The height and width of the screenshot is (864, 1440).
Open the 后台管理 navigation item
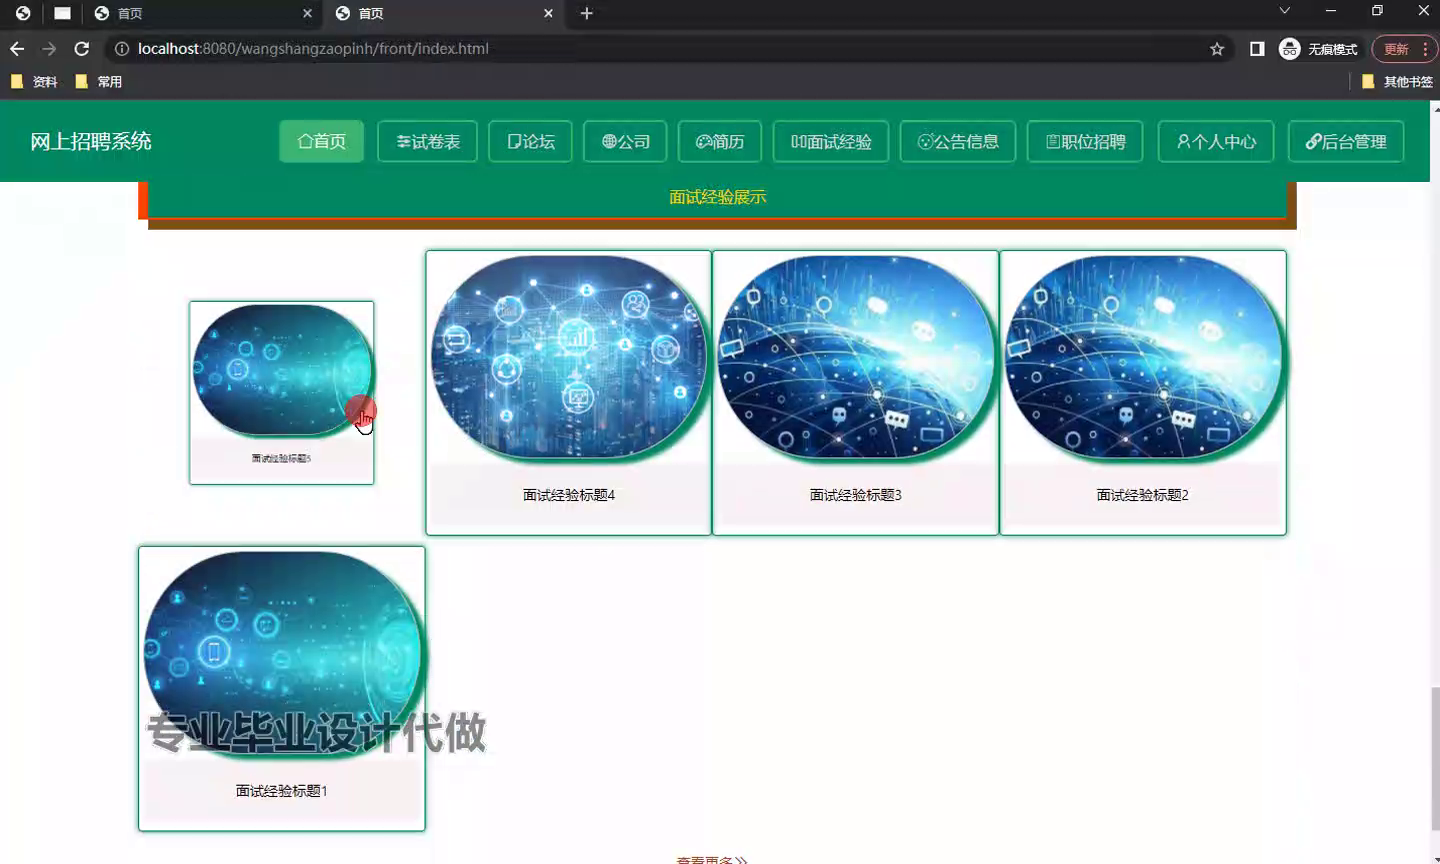(1346, 142)
